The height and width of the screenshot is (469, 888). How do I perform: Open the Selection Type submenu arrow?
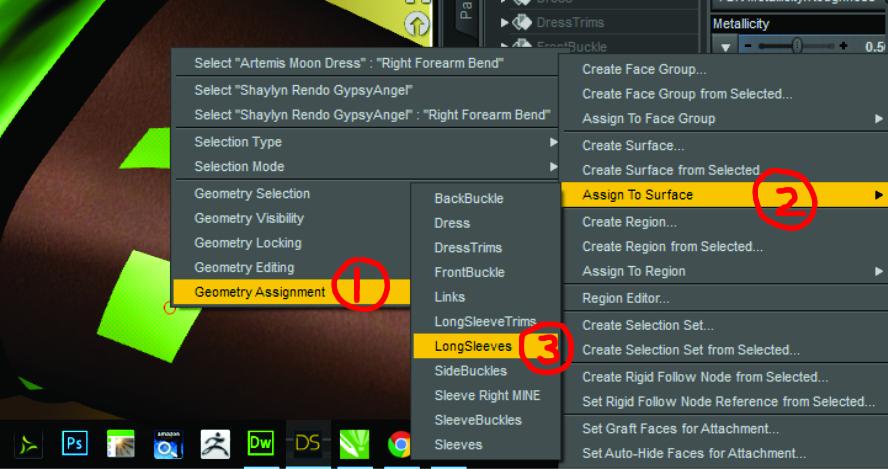coord(553,142)
